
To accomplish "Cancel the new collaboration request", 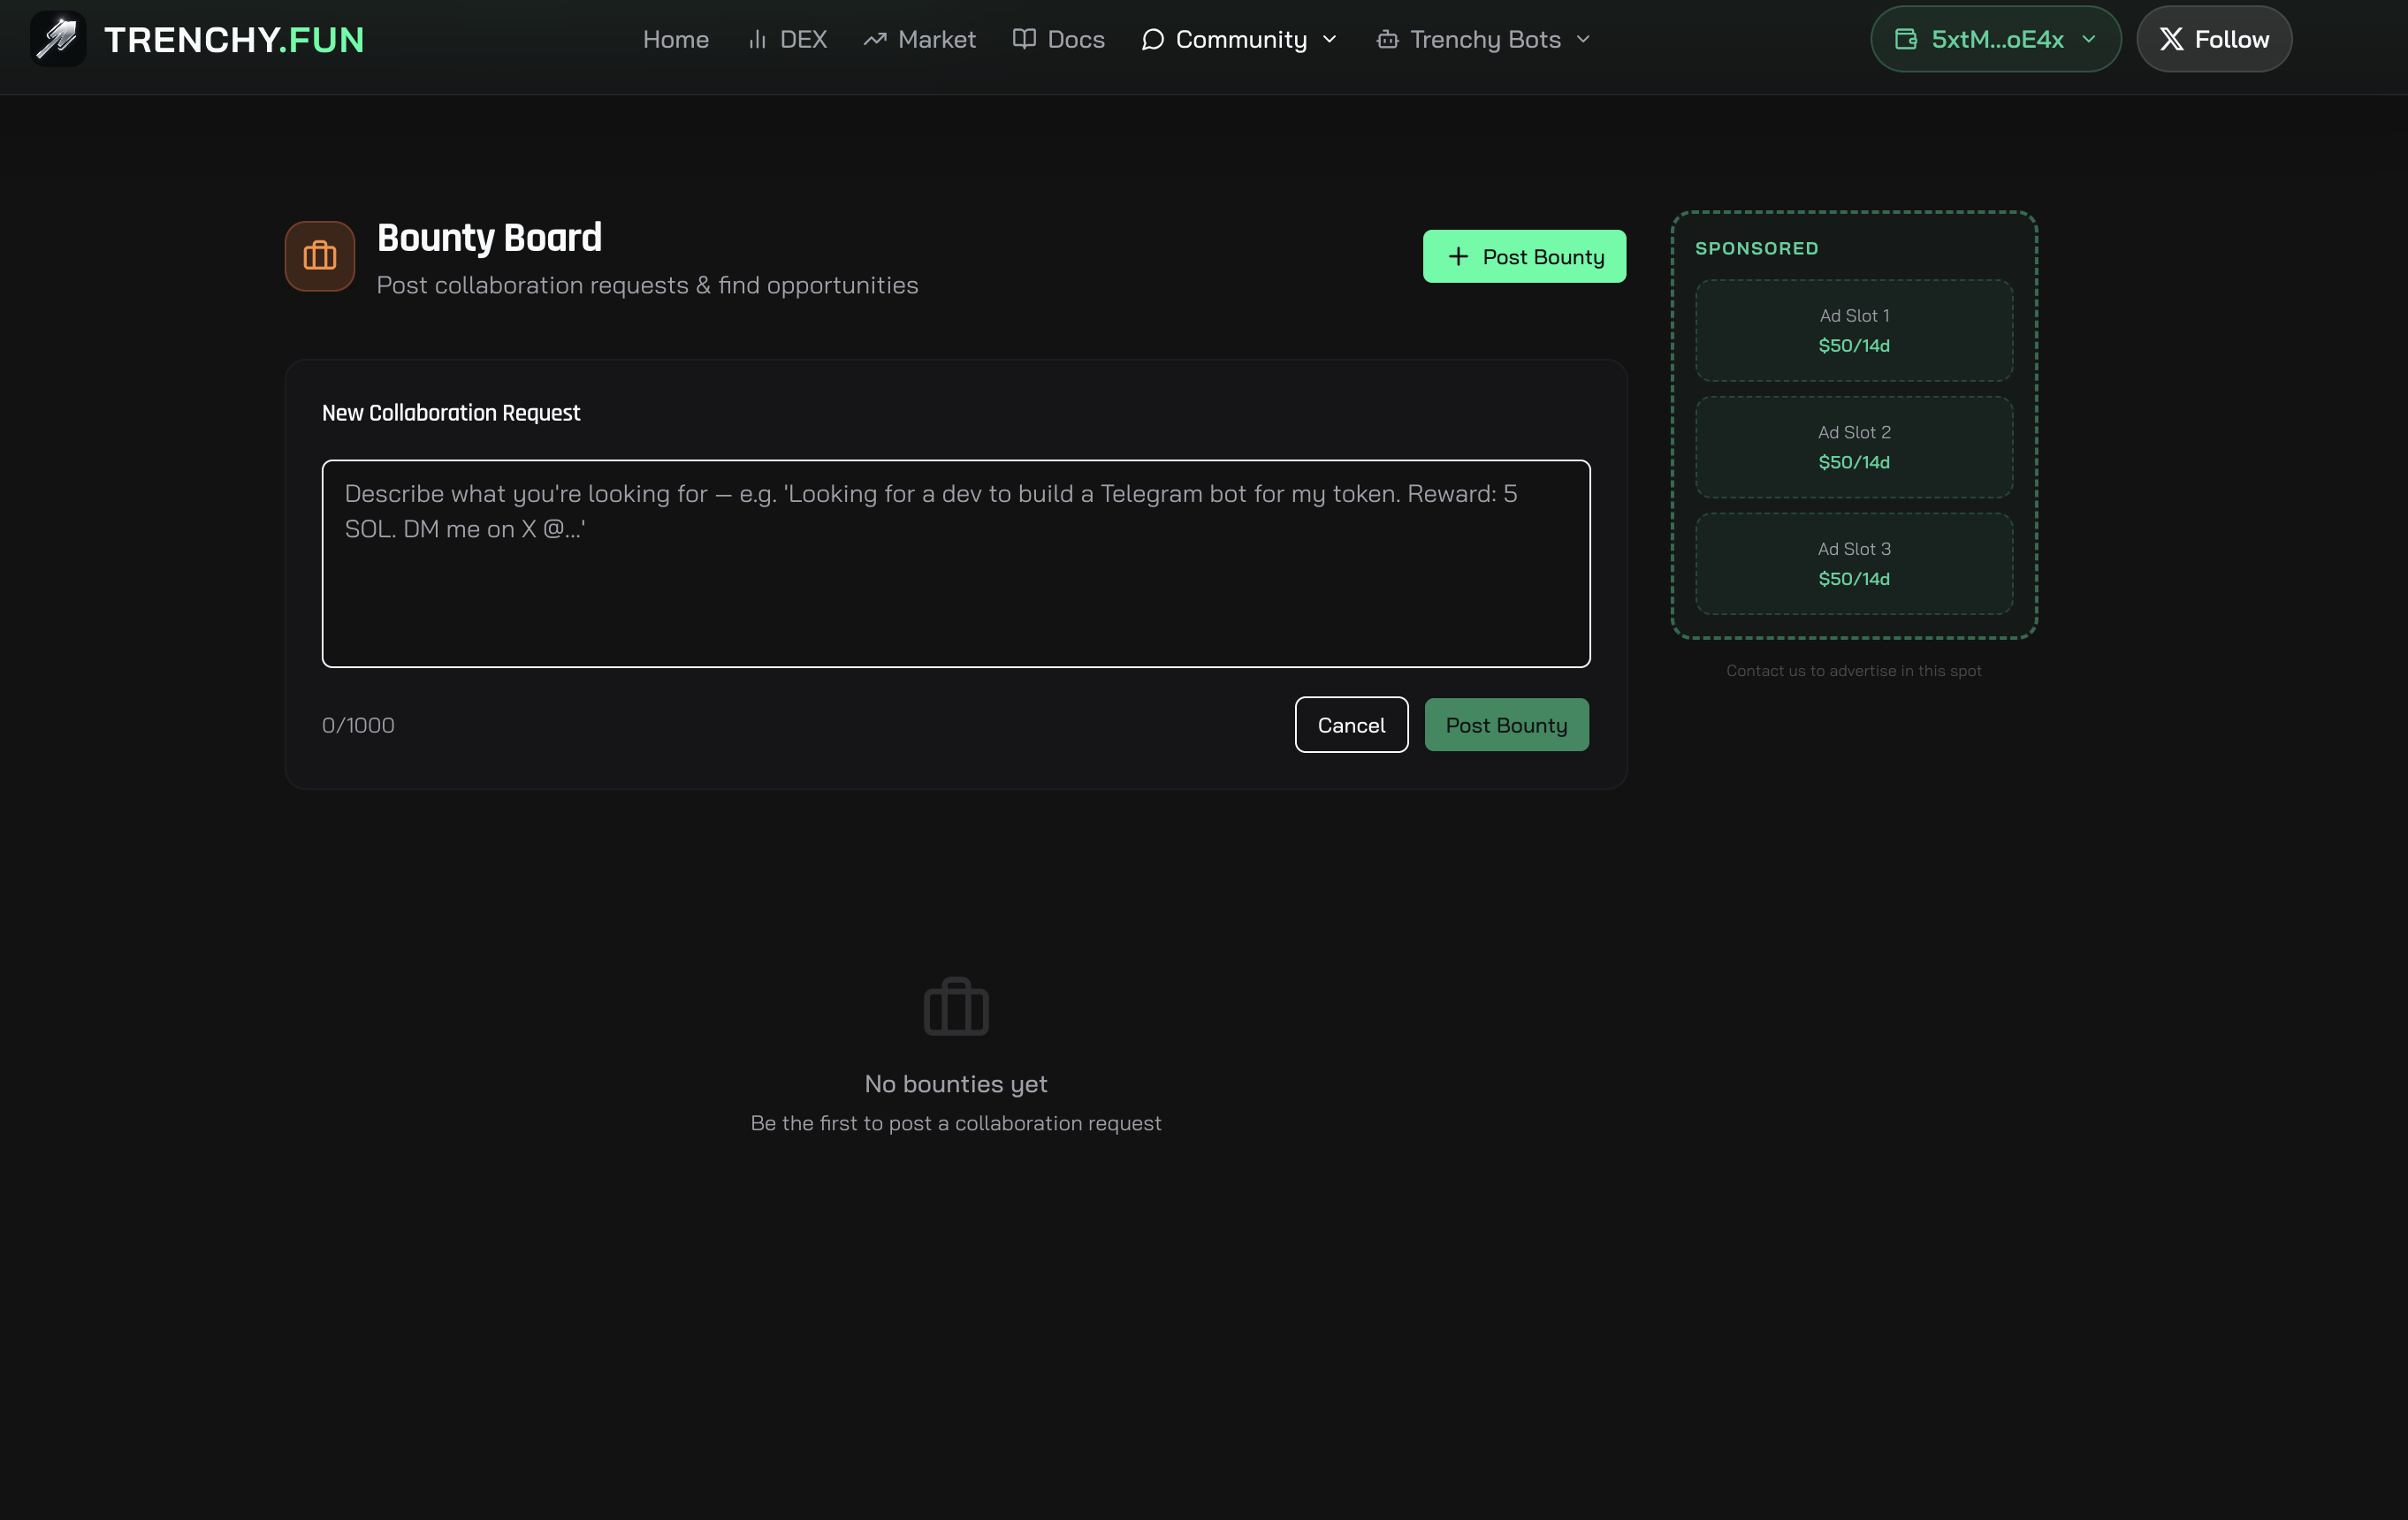I will pos(1351,725).
